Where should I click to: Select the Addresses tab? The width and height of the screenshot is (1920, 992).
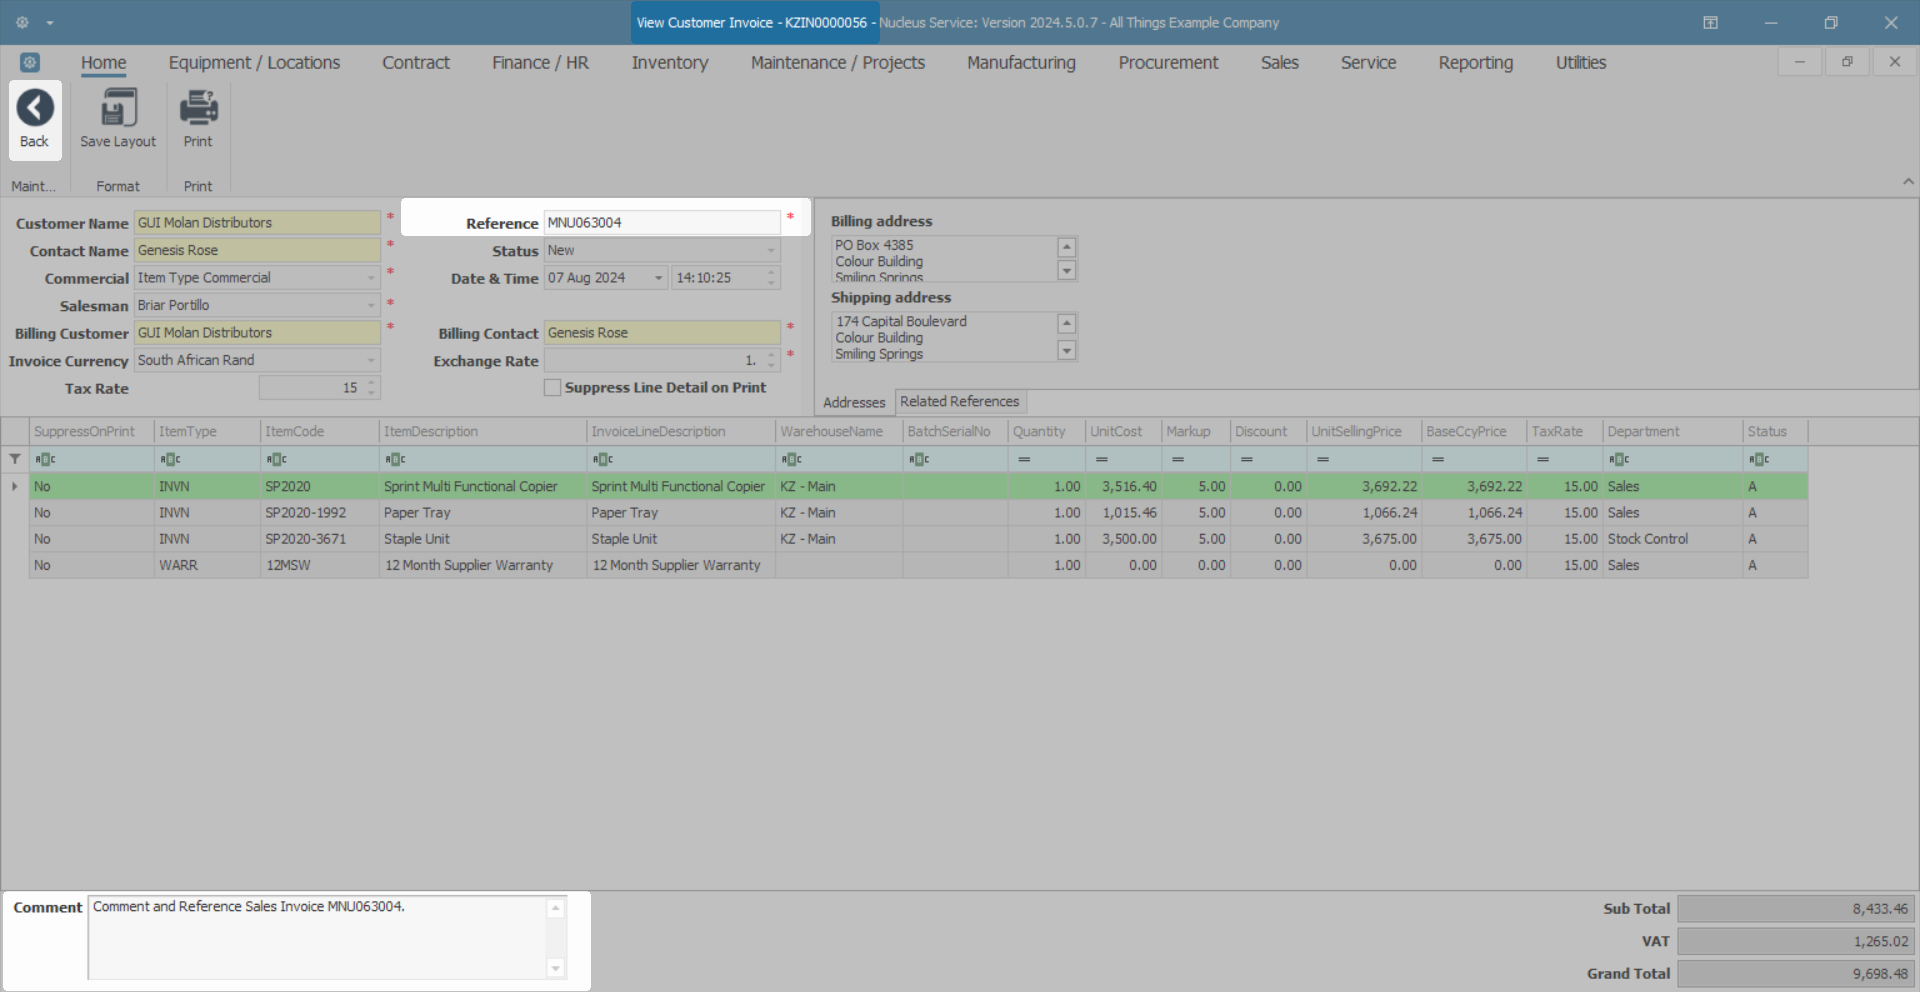pyautogui.click(x=854, y=402)
